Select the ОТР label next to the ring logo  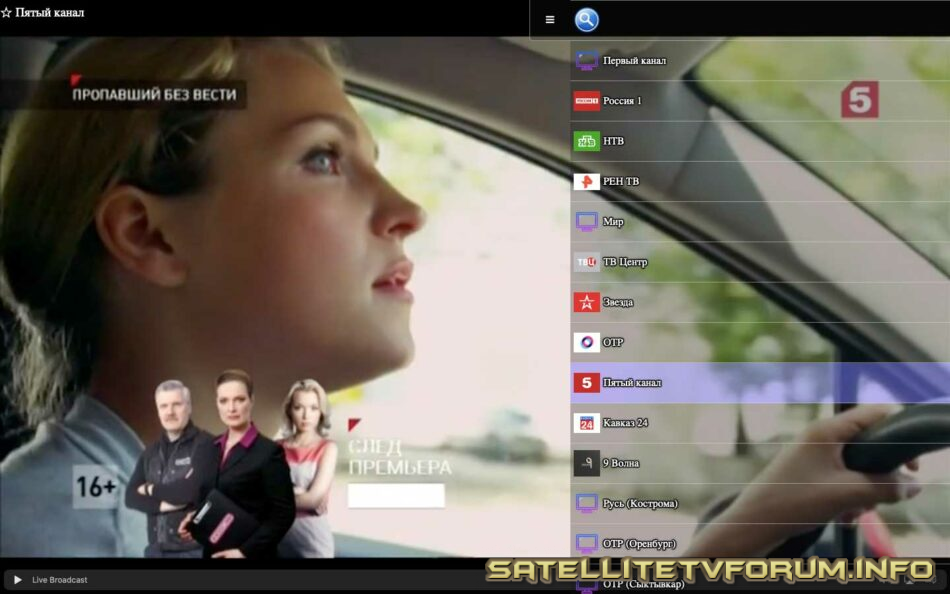(613, 342)
